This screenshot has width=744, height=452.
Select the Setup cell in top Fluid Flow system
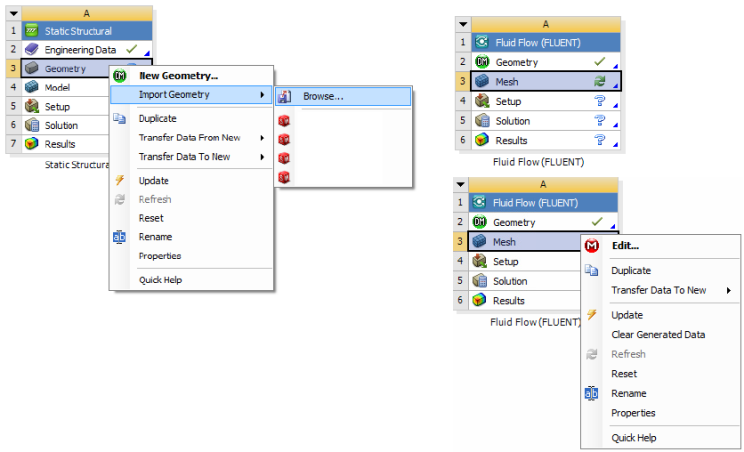(x=508, y=101)
